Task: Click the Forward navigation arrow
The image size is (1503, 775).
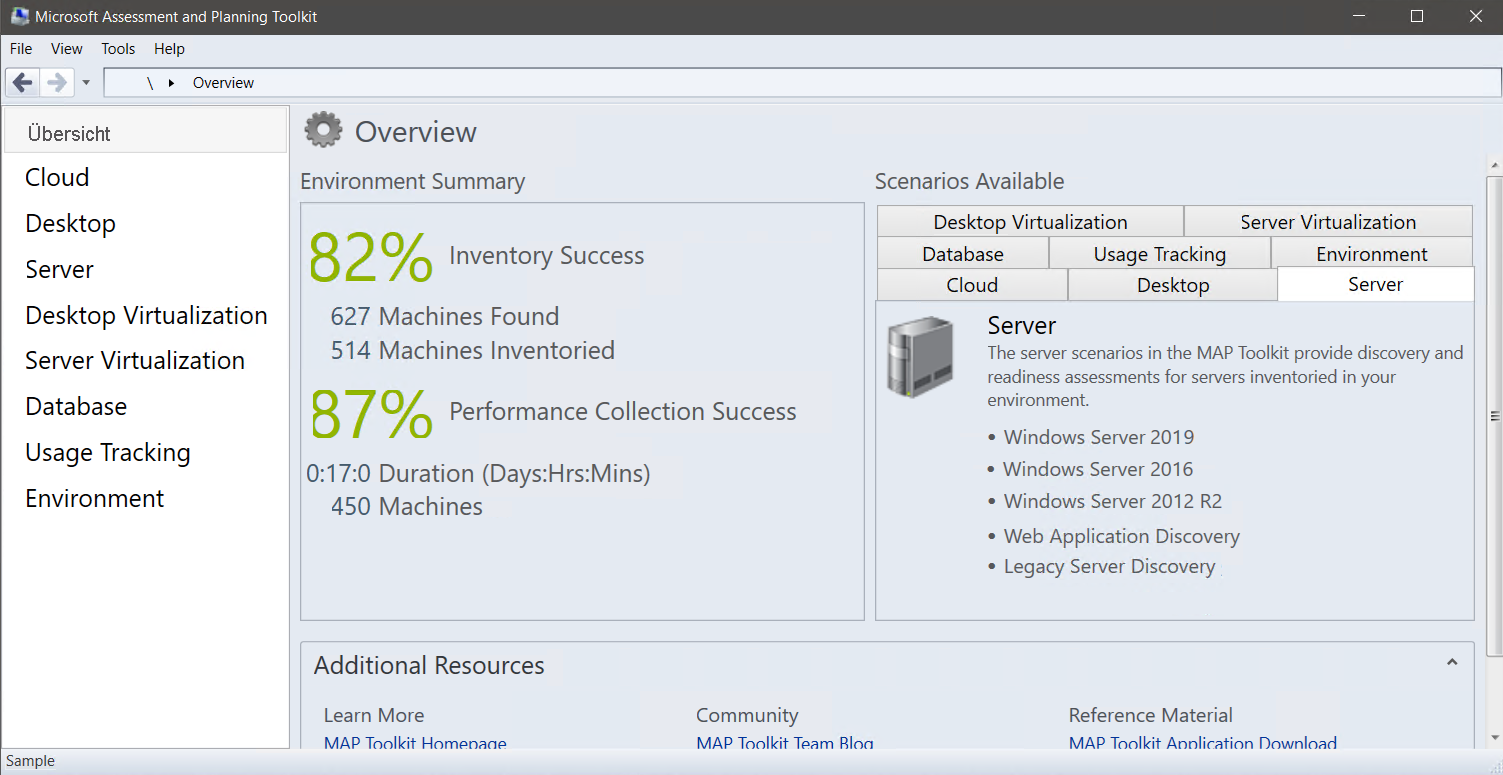Action: tap(57, 82)
